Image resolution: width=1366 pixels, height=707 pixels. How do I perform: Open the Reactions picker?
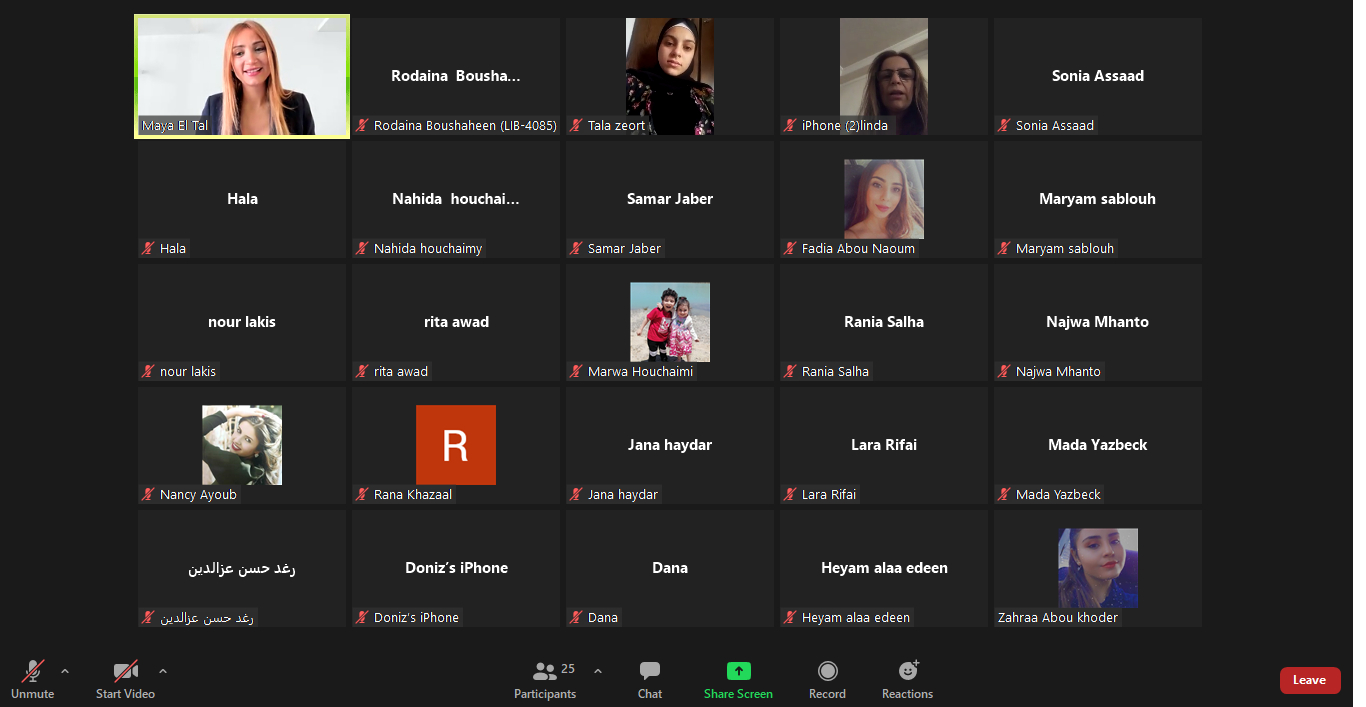pos(907,680)
